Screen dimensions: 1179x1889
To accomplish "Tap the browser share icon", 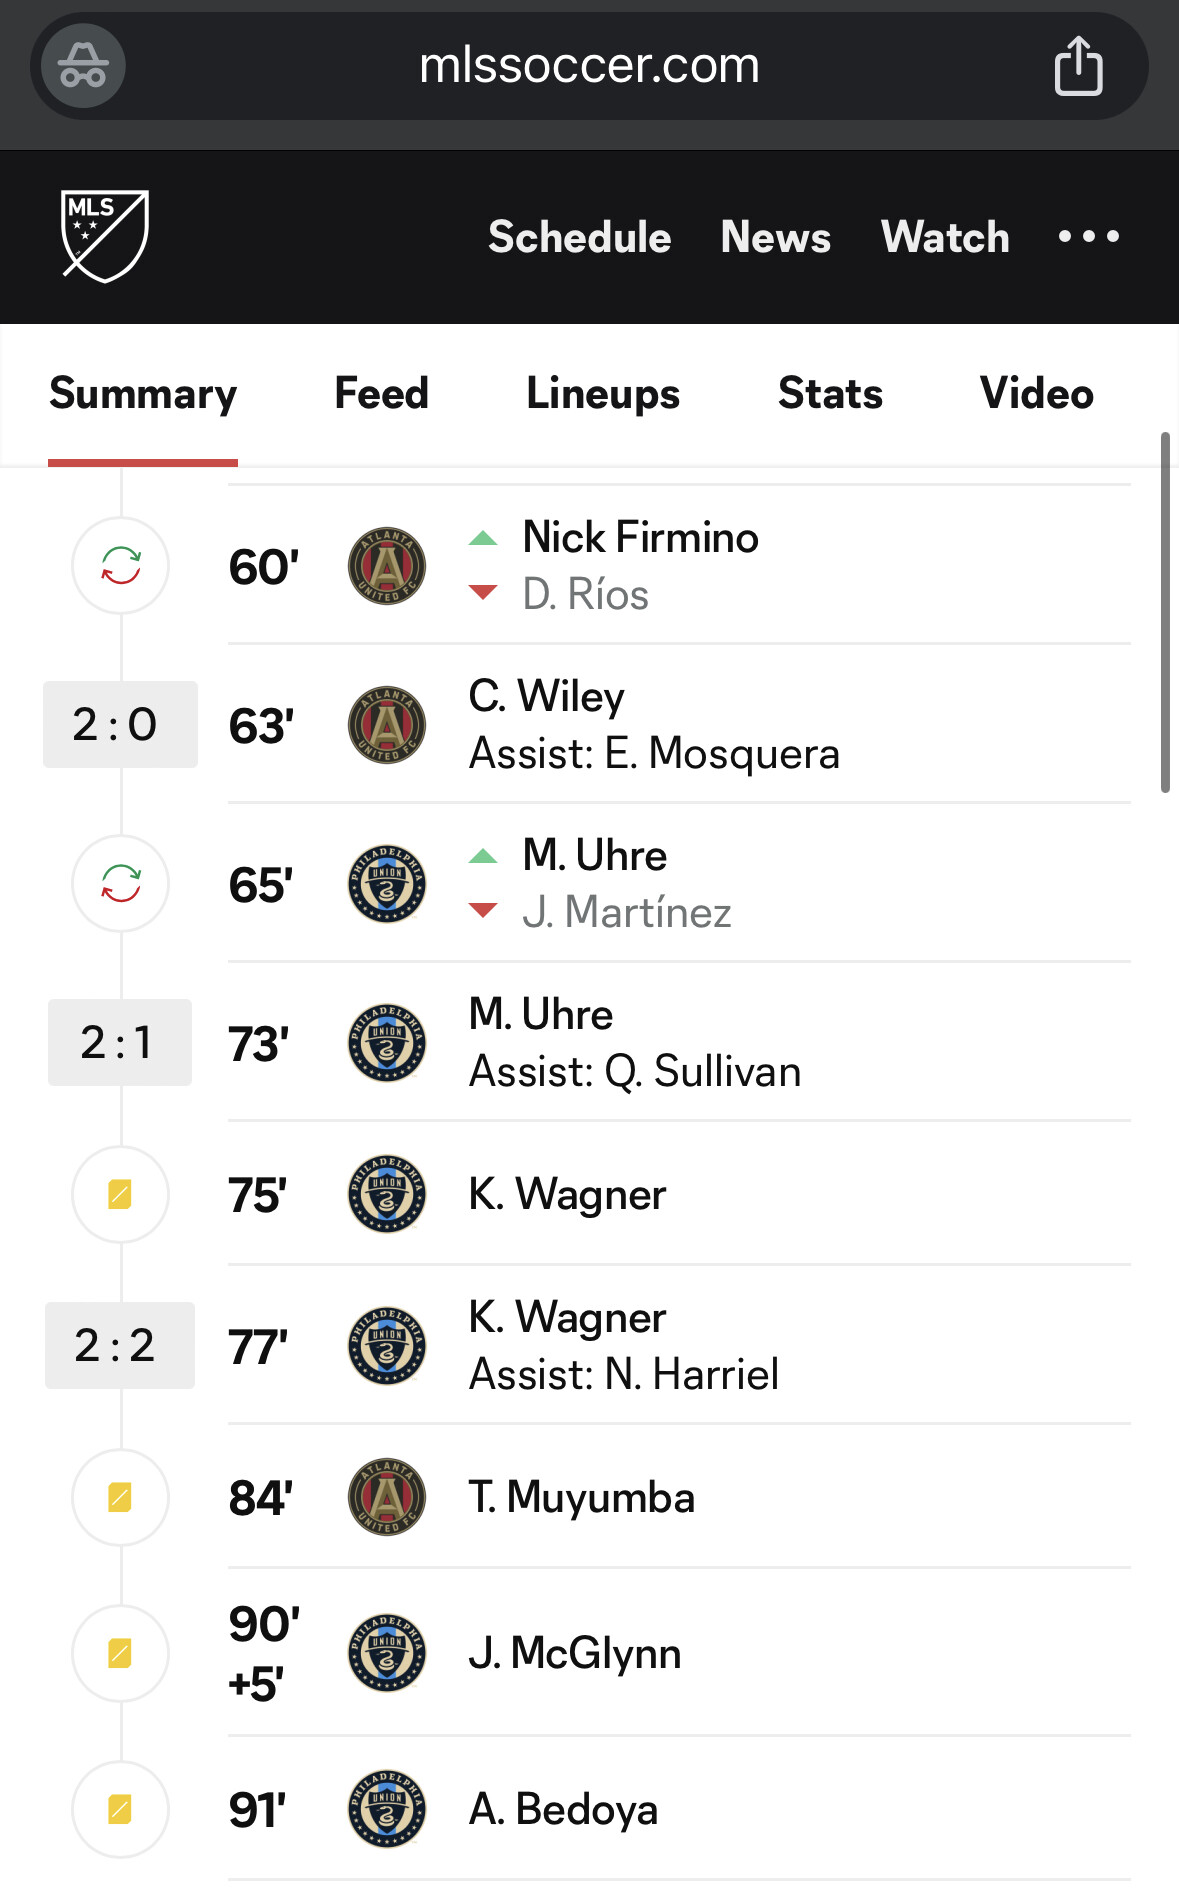I will pos(1078,66).
